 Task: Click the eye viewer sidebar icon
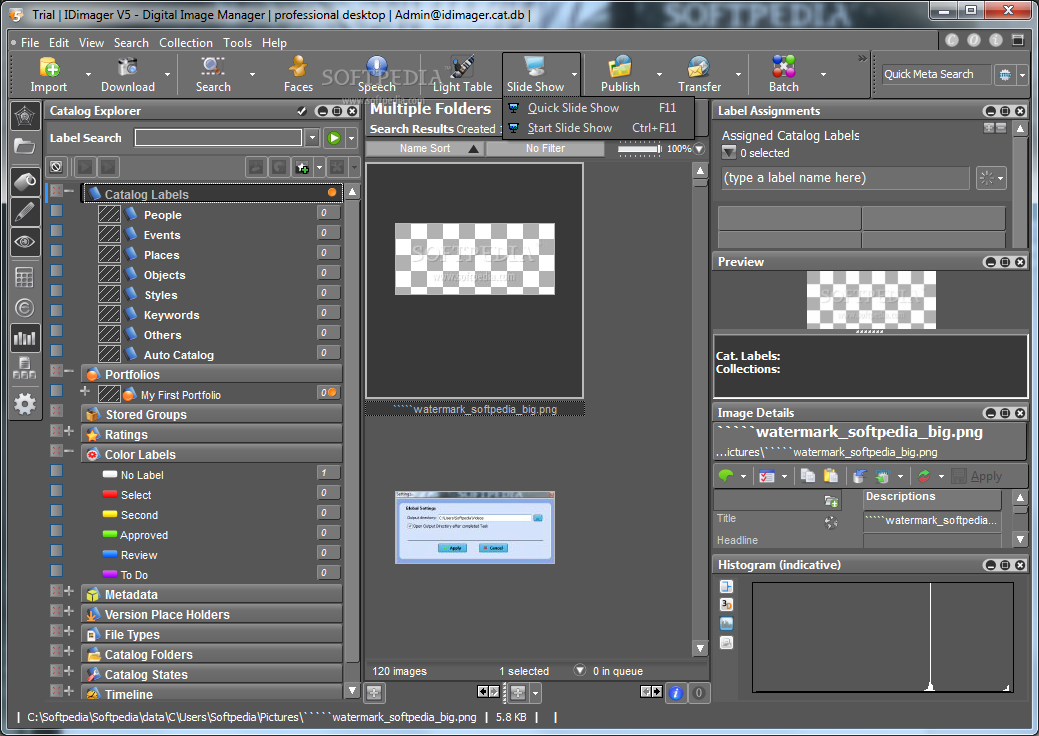pyautogui.click(x=25, y=242)
